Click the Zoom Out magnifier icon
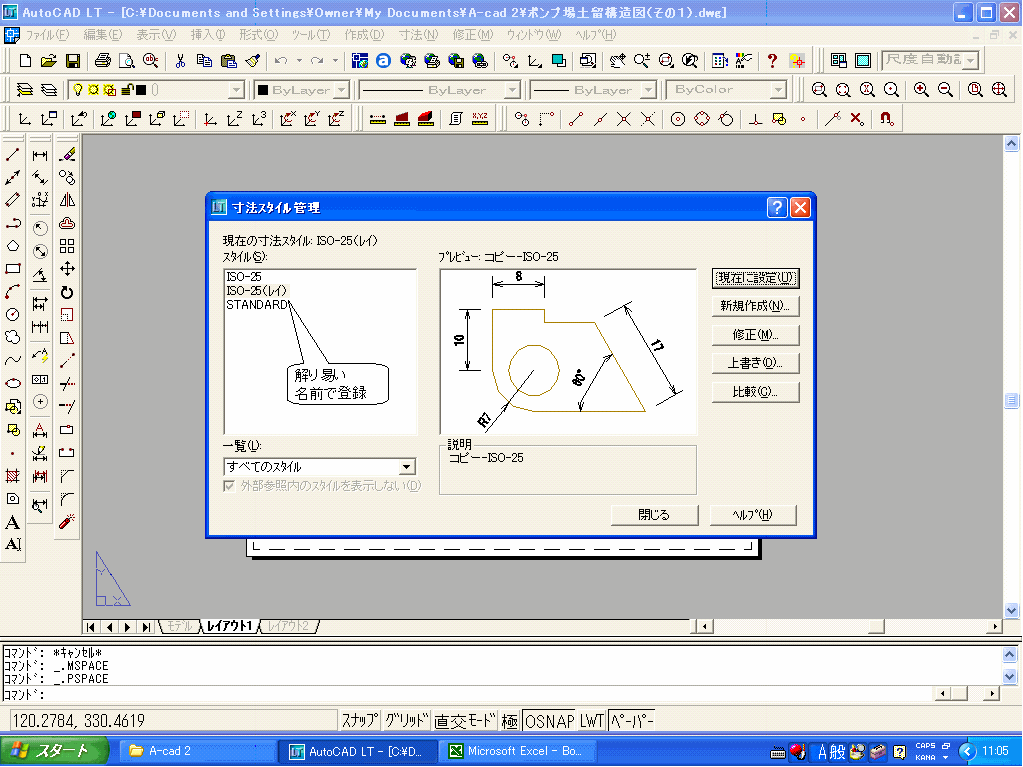Image resolution: width=1023 pixels, height=767 pixels. (945, 90)
